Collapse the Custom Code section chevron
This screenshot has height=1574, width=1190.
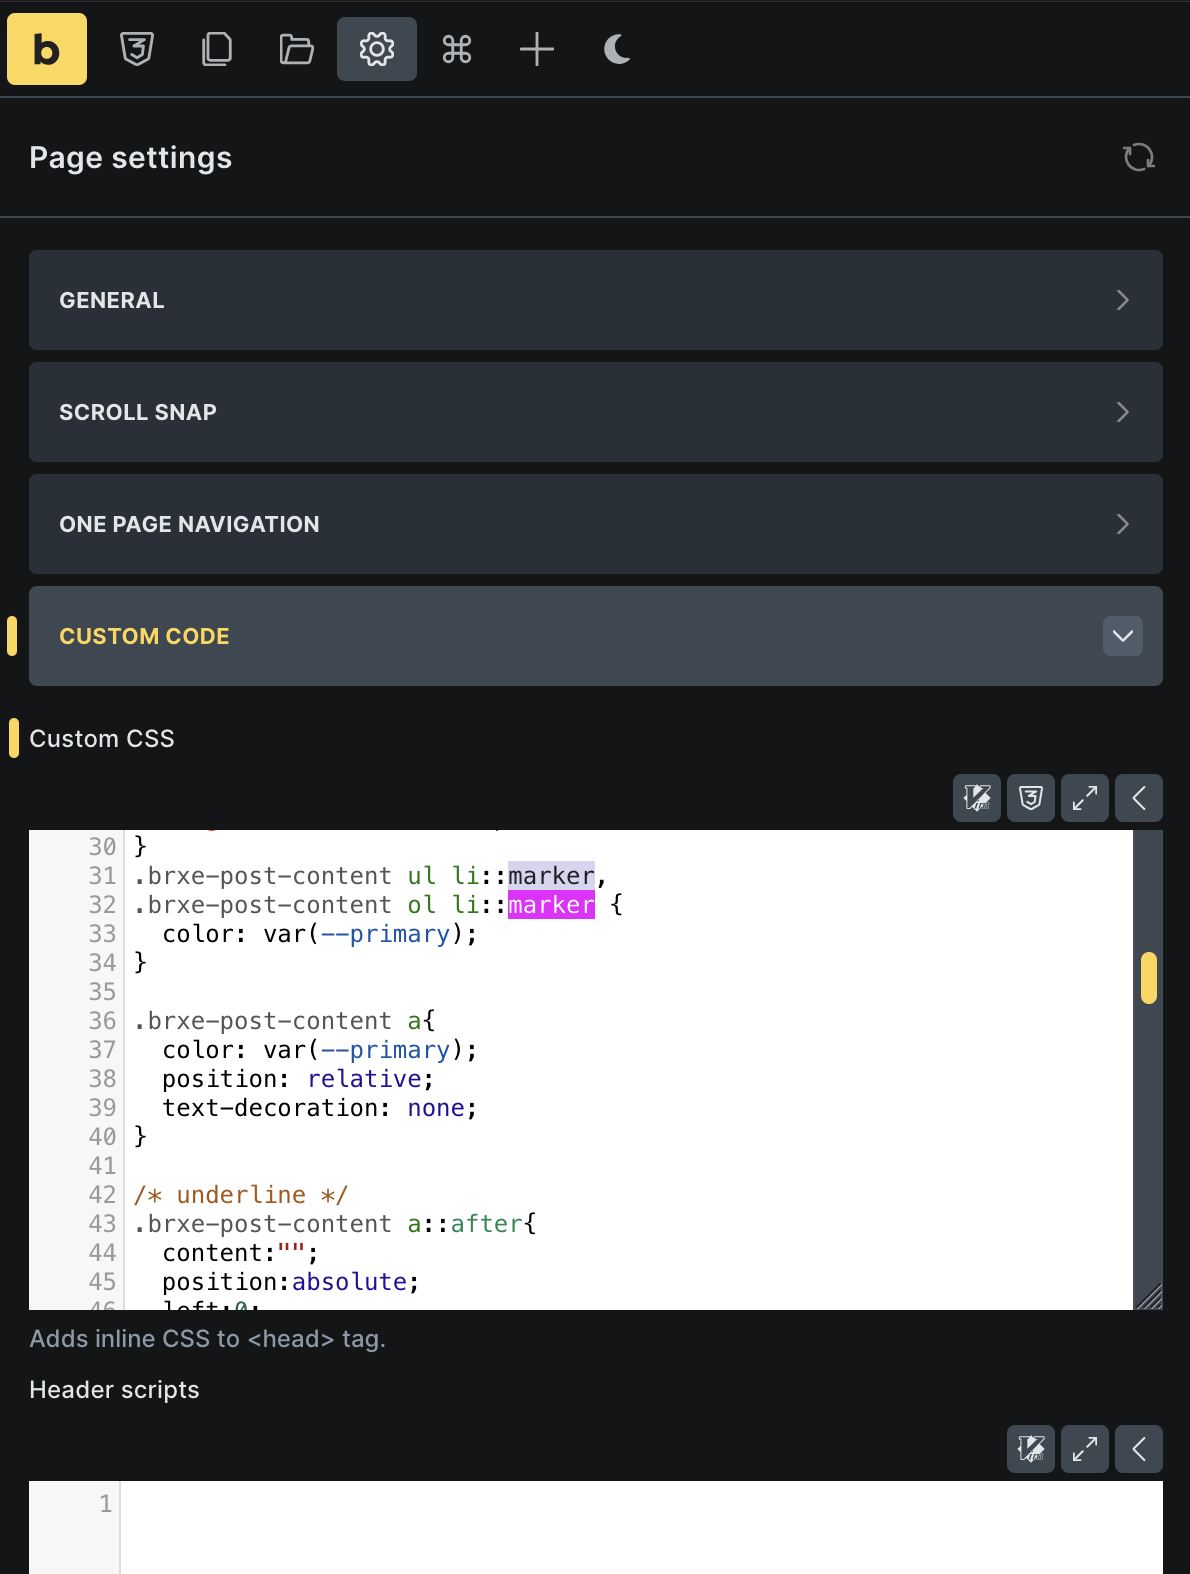1122,636
